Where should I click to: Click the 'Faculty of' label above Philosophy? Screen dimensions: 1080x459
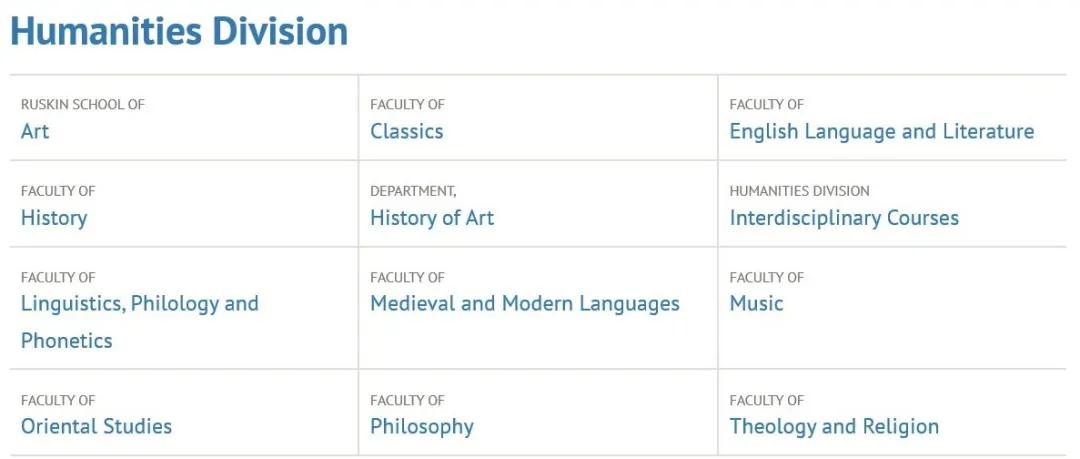click(407, 400)
